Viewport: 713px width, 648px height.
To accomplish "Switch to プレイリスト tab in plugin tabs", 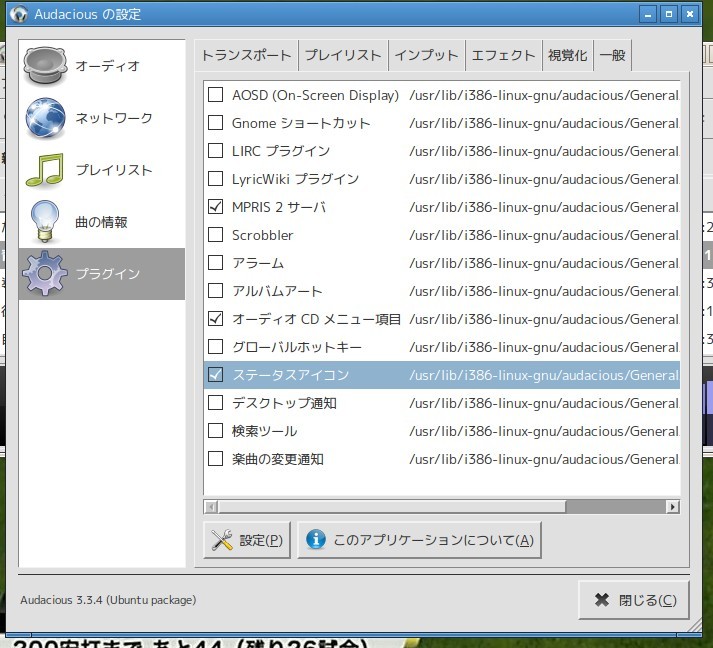I will tap(343, 55).
